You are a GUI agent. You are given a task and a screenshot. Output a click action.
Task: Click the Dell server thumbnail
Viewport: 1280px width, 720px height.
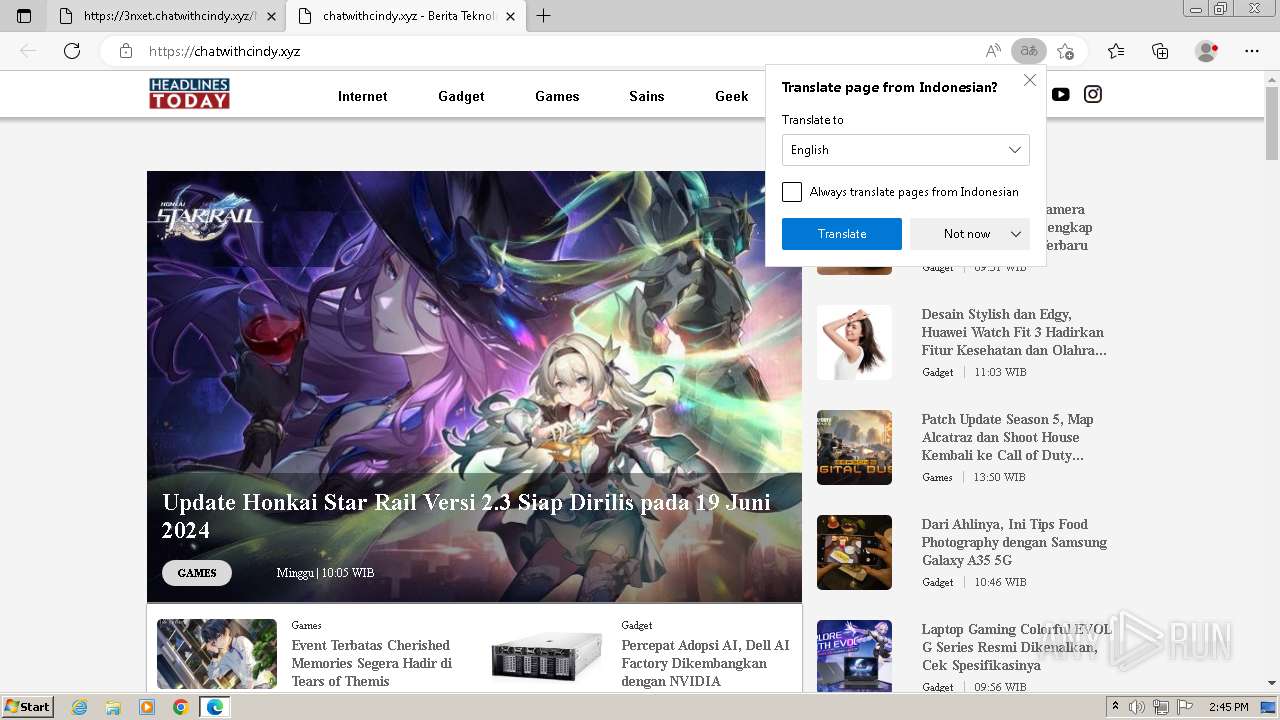[x=547, y=655]
